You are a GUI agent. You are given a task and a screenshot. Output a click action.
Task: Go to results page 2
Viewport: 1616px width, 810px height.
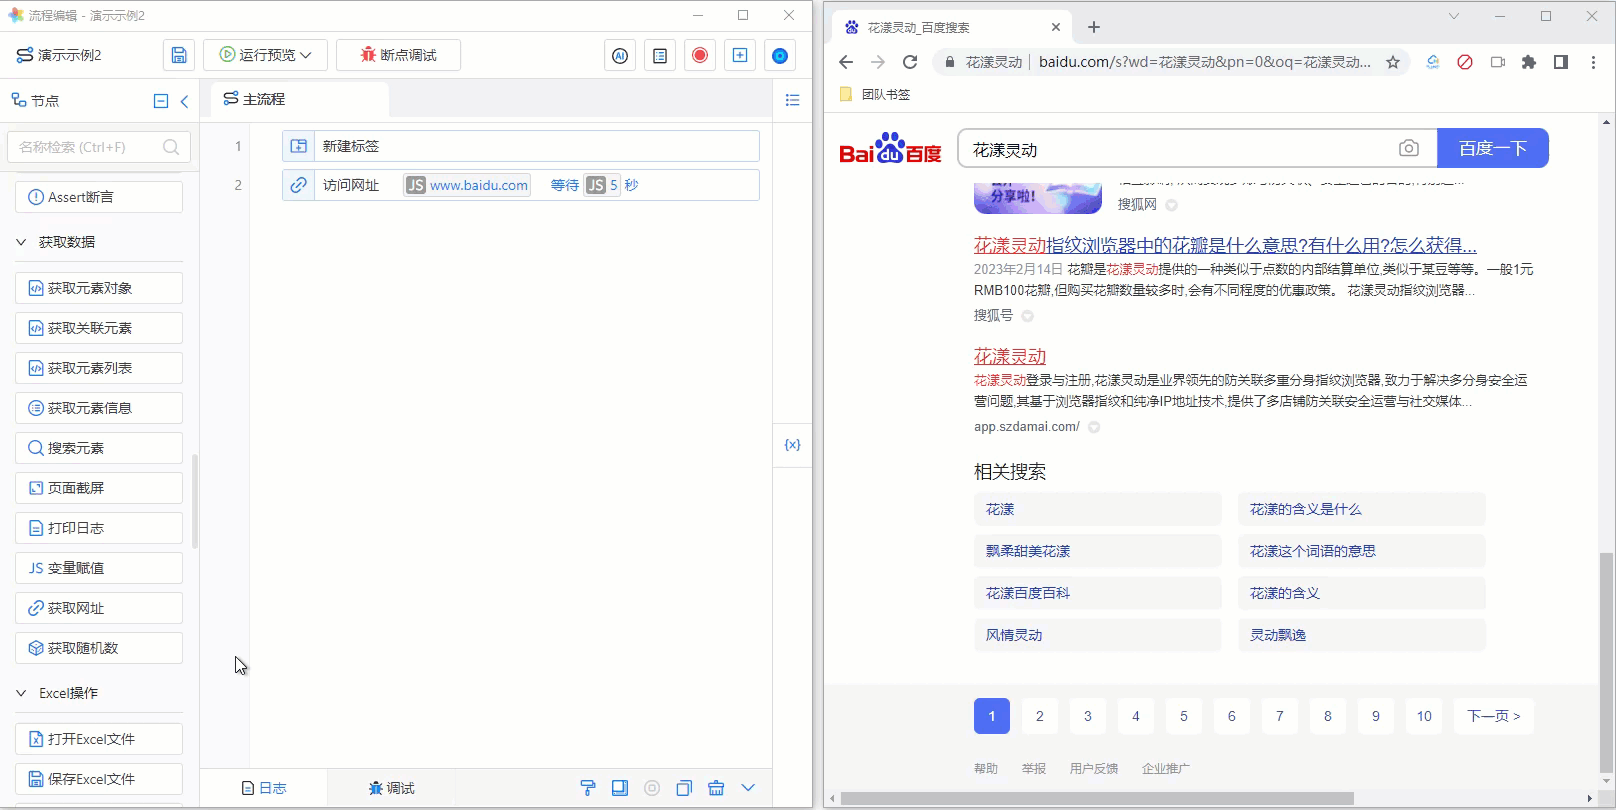click(1040, 716)
